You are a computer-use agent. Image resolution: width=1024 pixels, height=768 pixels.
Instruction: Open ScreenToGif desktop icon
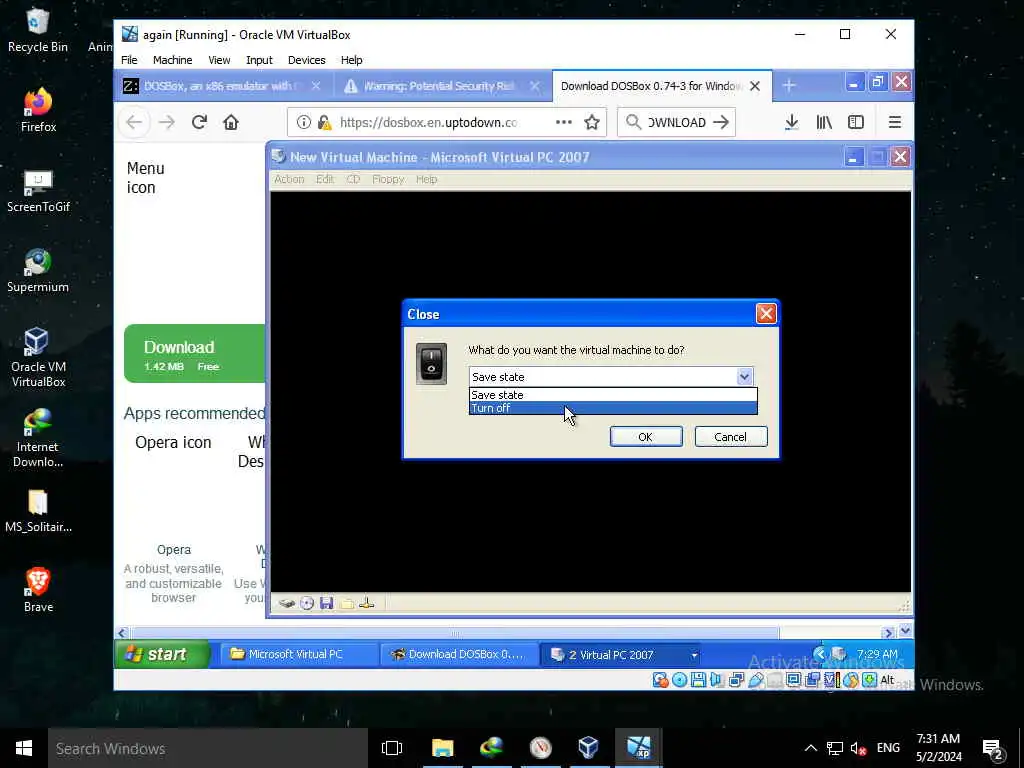38,191
